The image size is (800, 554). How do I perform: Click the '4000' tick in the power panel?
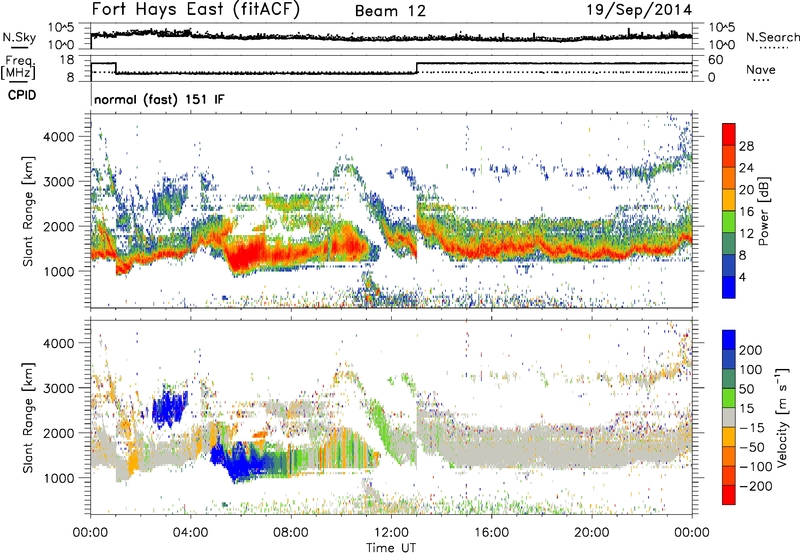pos(58,137)
